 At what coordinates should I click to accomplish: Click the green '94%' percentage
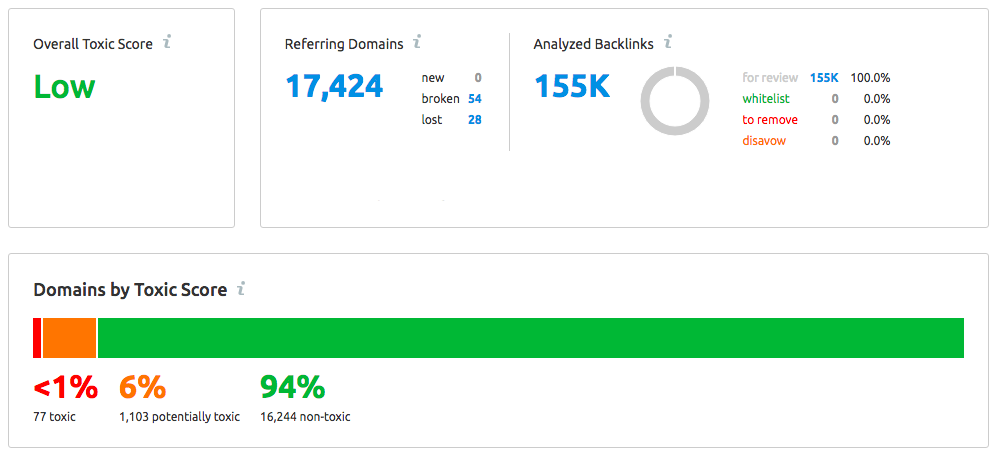(x=293, y=388)
